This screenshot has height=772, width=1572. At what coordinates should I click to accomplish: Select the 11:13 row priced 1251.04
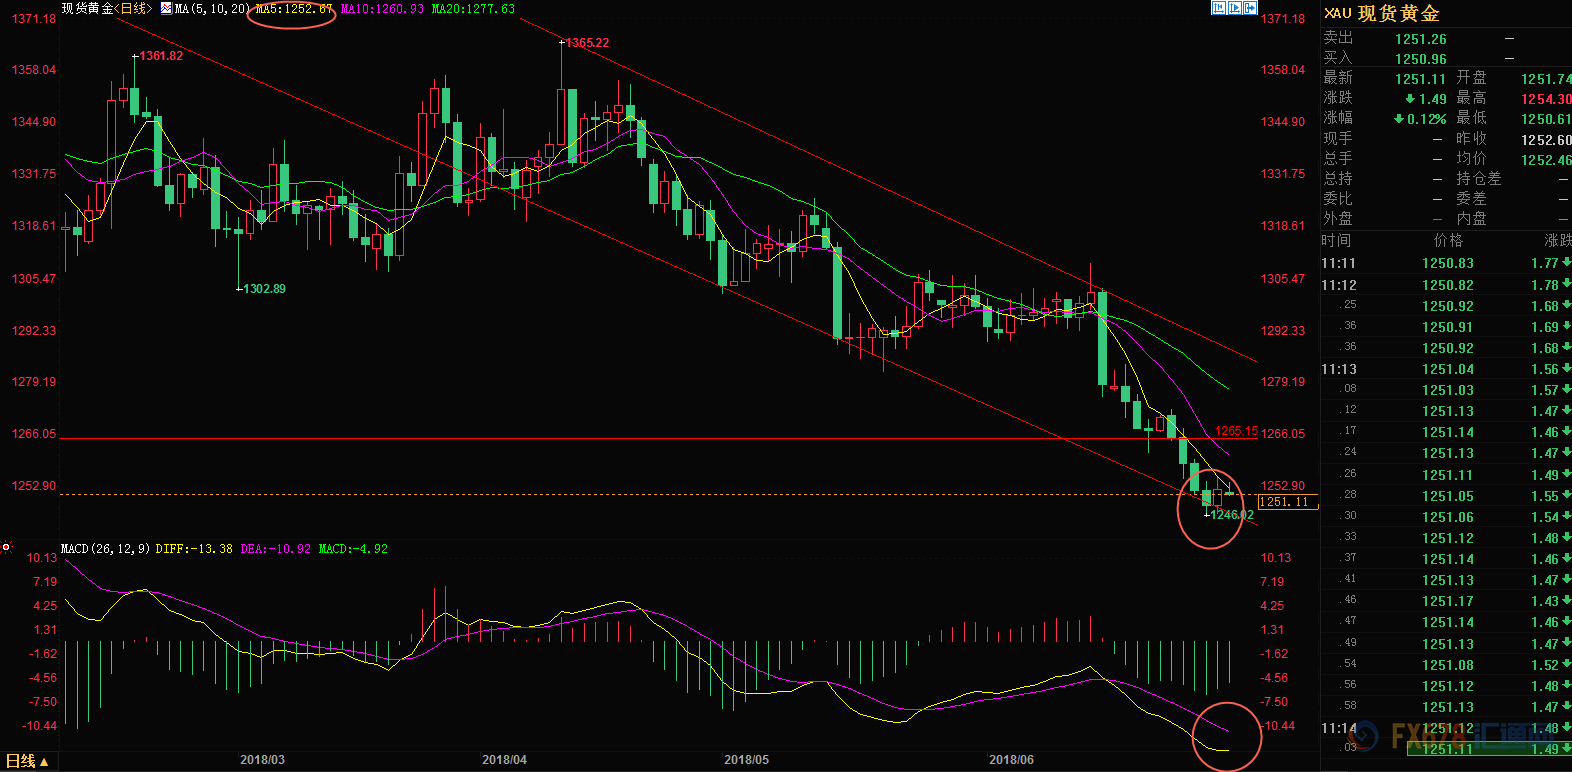pos(1447,369)
